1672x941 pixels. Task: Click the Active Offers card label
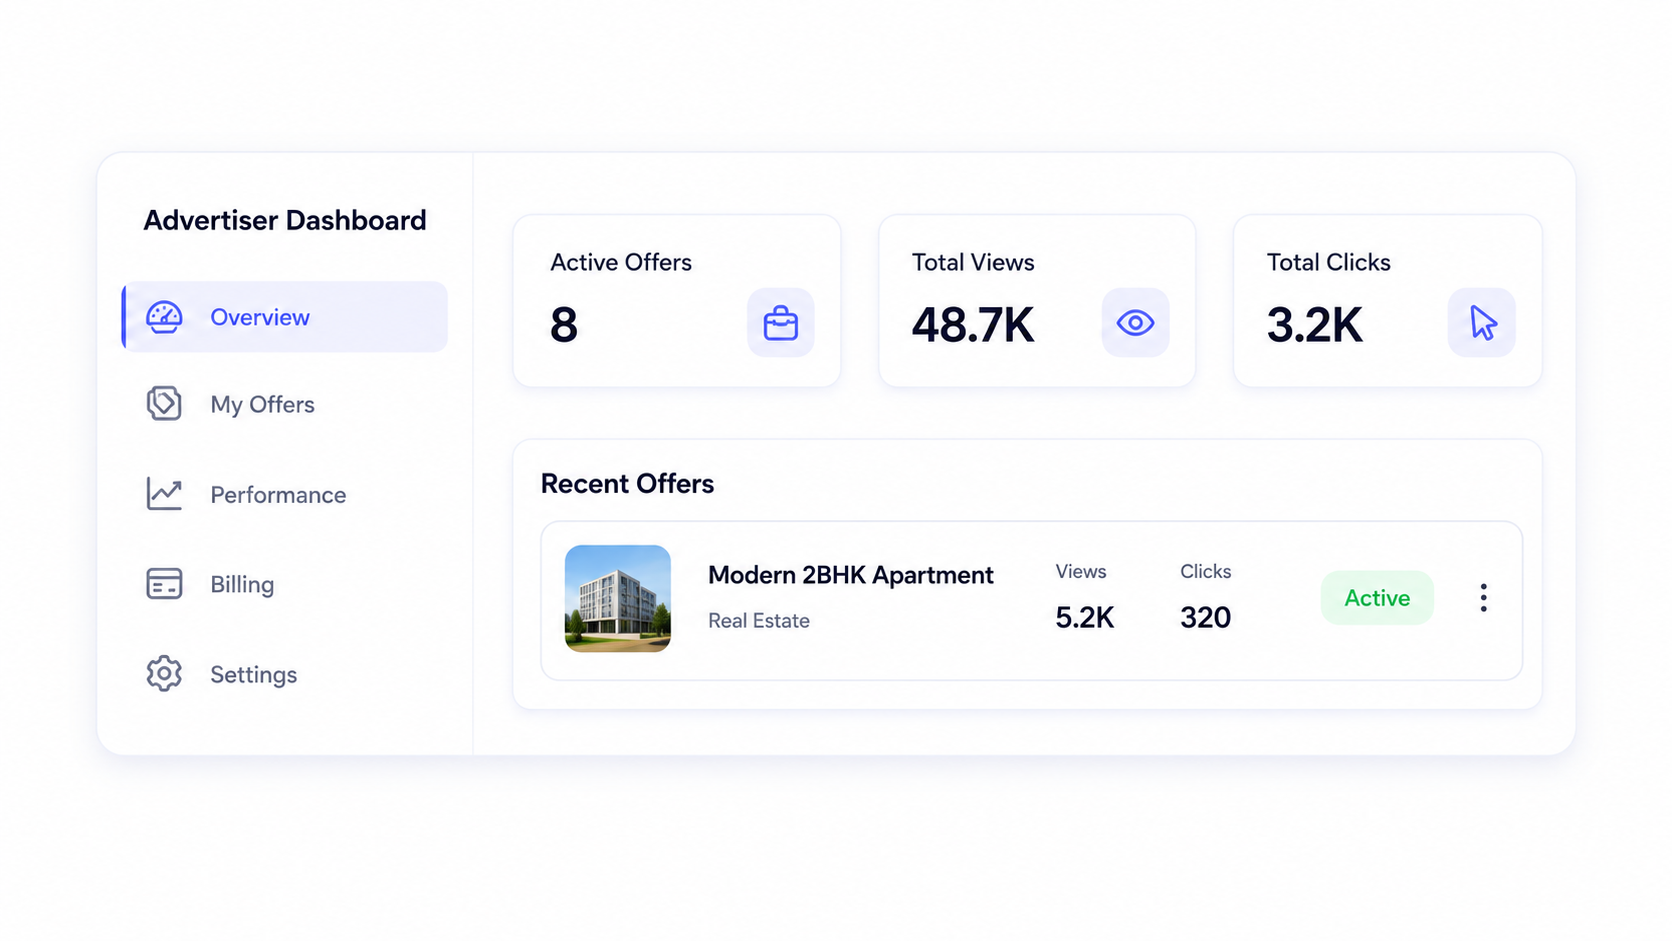click(x=621, y=262)
